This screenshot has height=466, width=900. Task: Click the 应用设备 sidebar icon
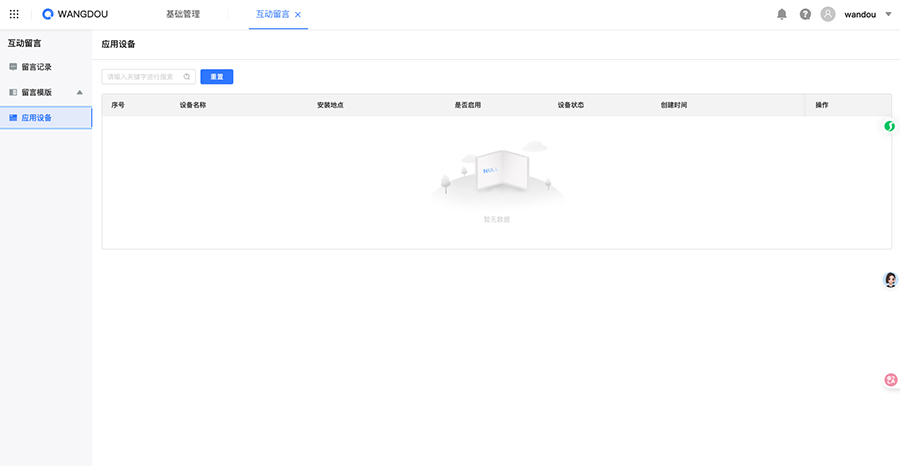coord(13,118)
